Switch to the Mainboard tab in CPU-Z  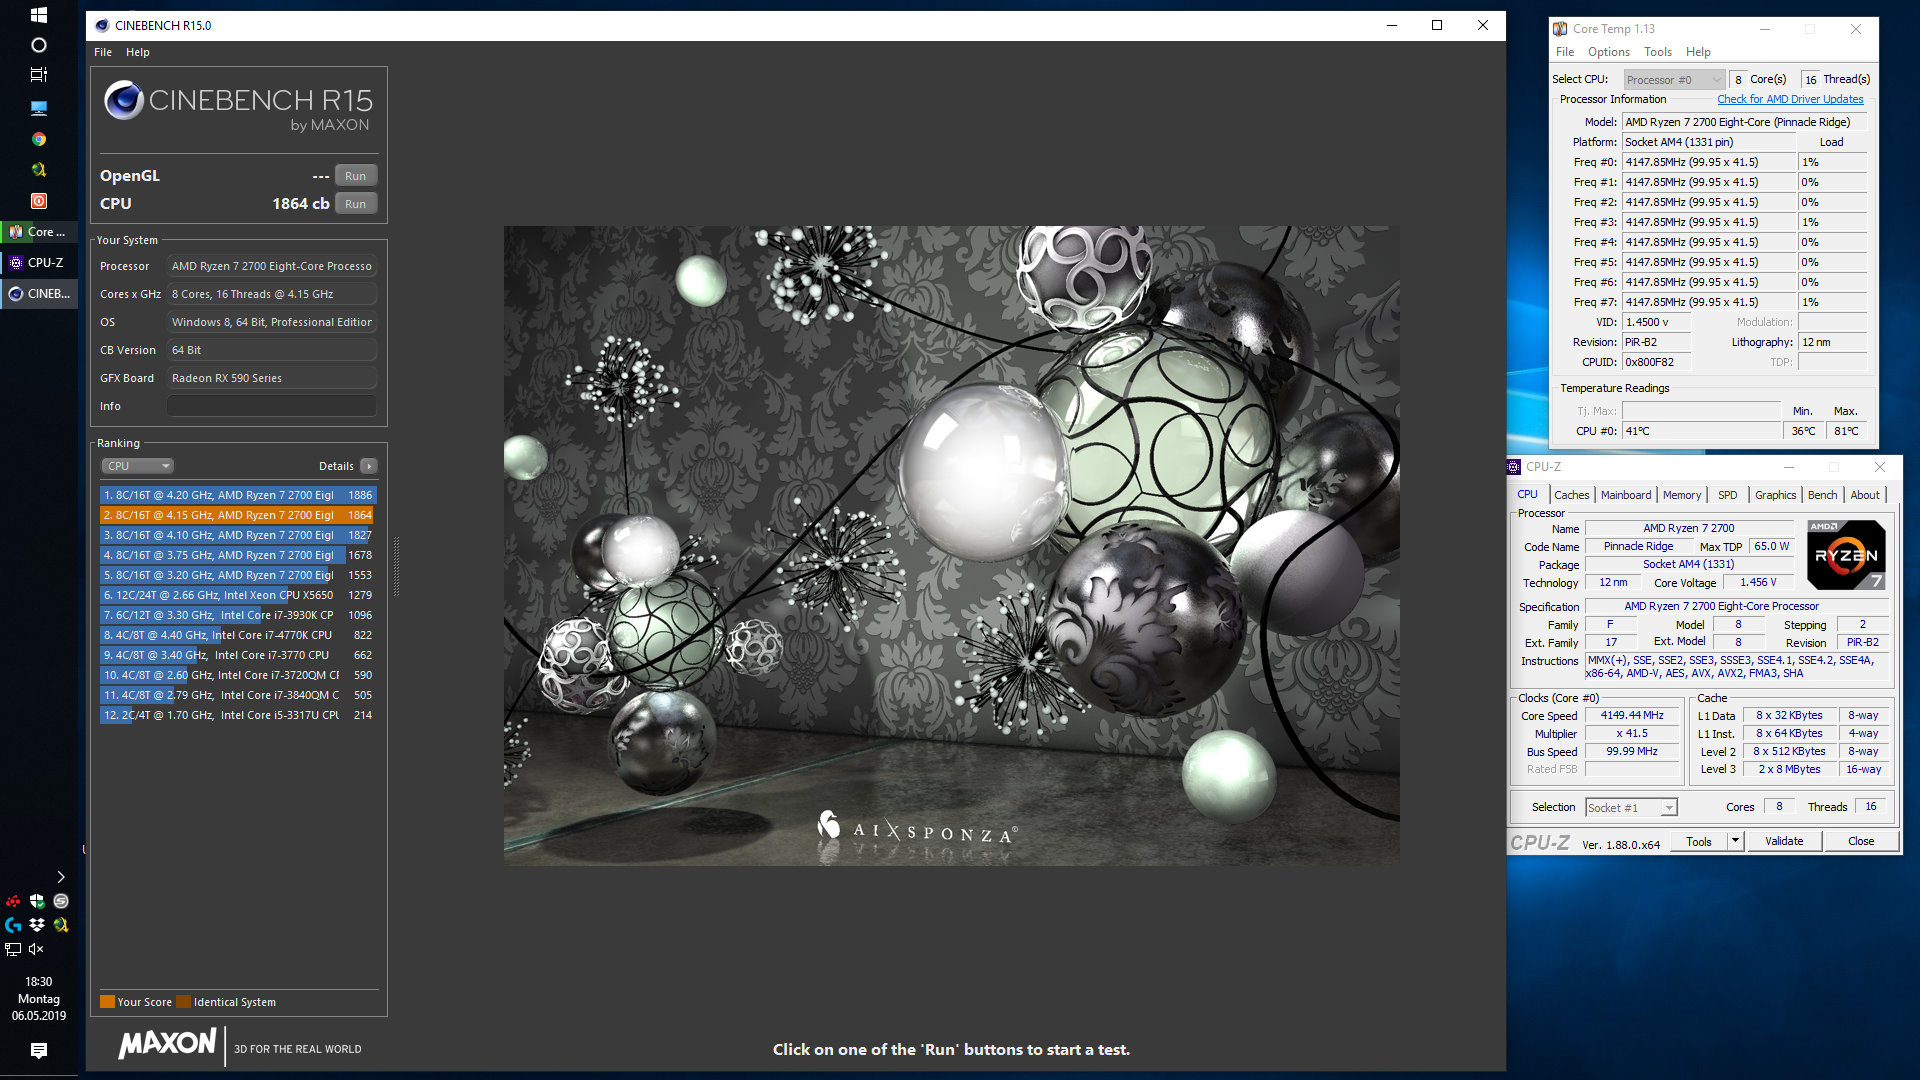1625,495
